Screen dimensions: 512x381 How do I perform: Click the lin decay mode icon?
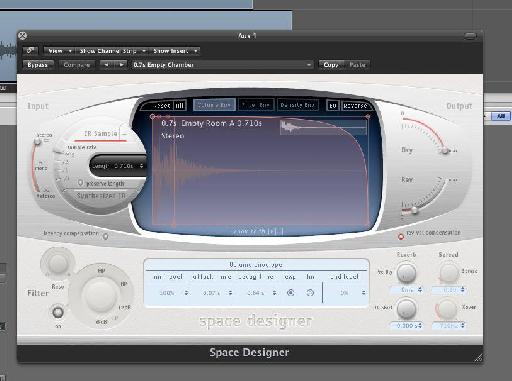coord(310,293)
